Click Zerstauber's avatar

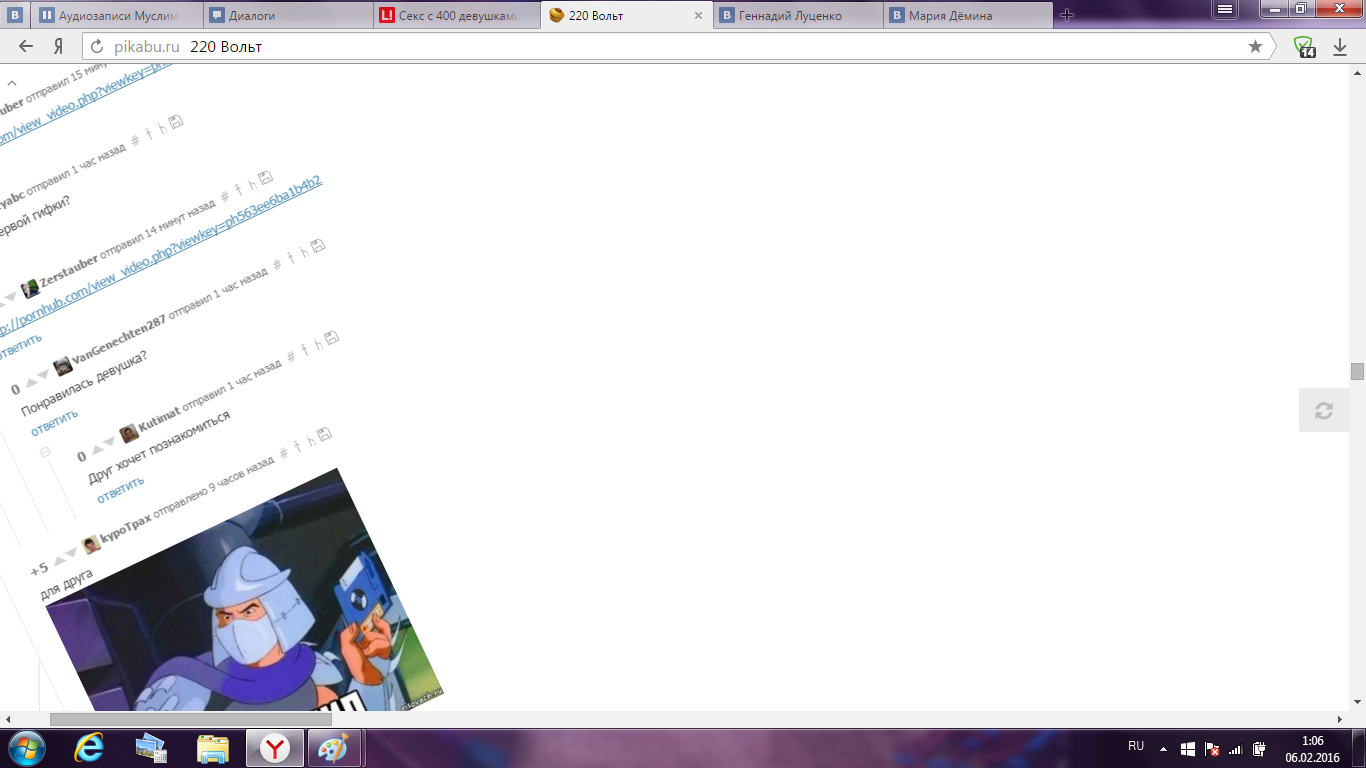(x=31, y=288)
